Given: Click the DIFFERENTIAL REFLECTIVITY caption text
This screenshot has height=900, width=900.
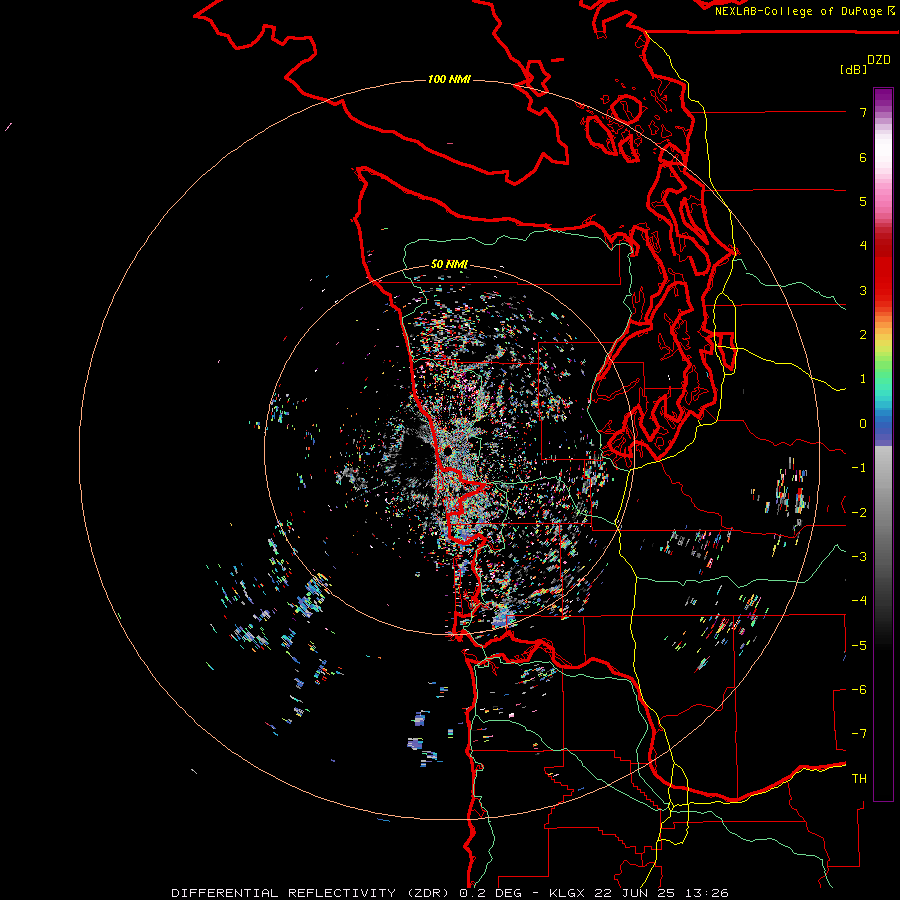Looking at the screenshot, I should pos(284,893).
